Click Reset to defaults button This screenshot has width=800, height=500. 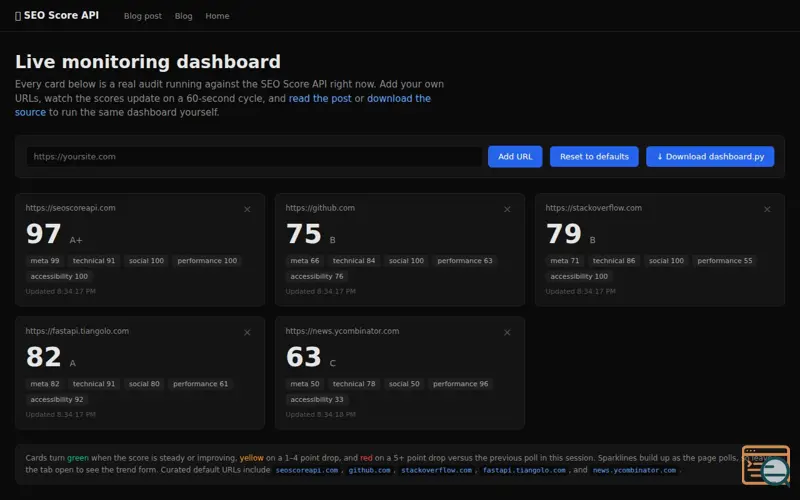pyautogui.click(x=594, y=157)
